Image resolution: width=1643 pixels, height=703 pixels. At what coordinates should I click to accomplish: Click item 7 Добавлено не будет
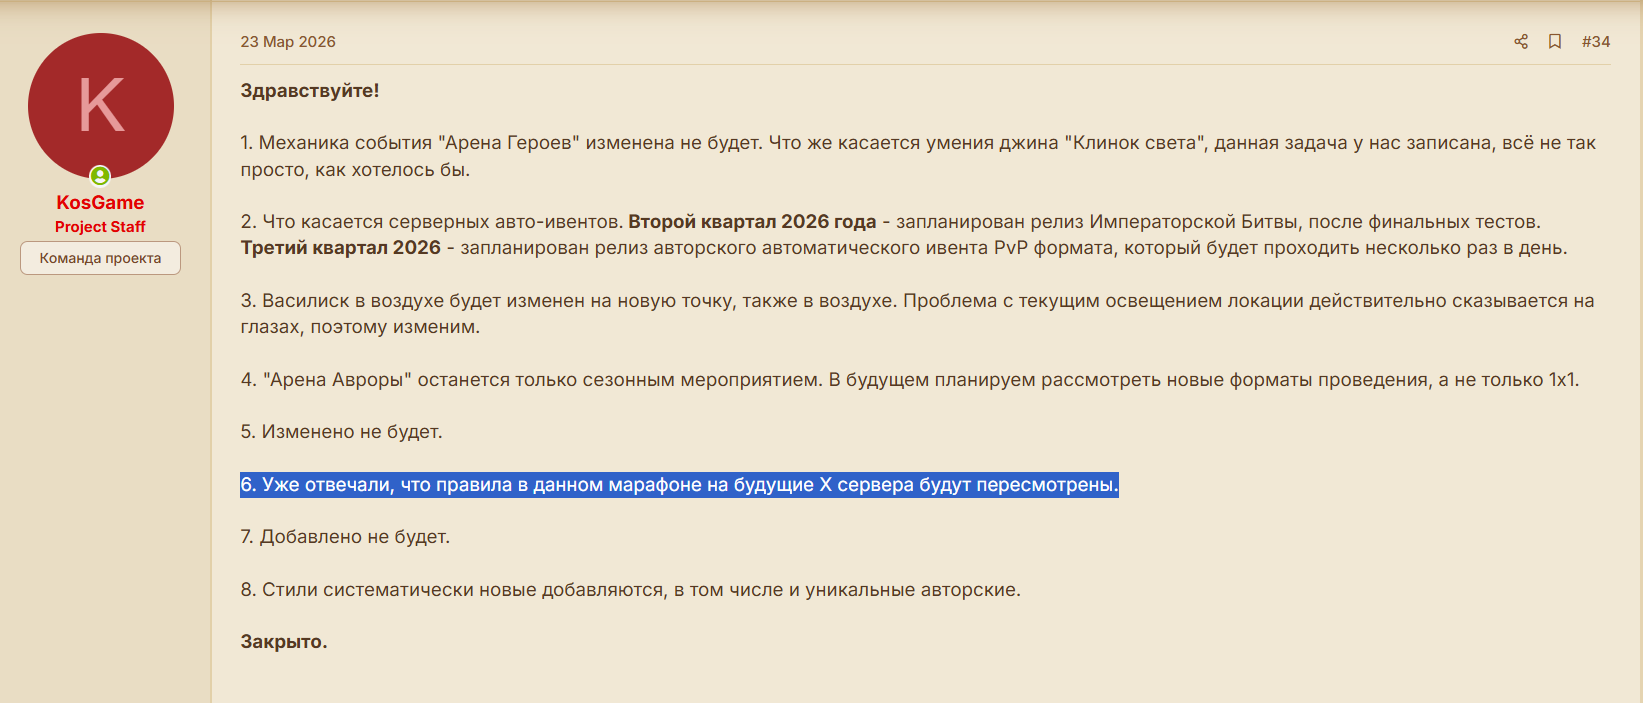click(345, 537)
